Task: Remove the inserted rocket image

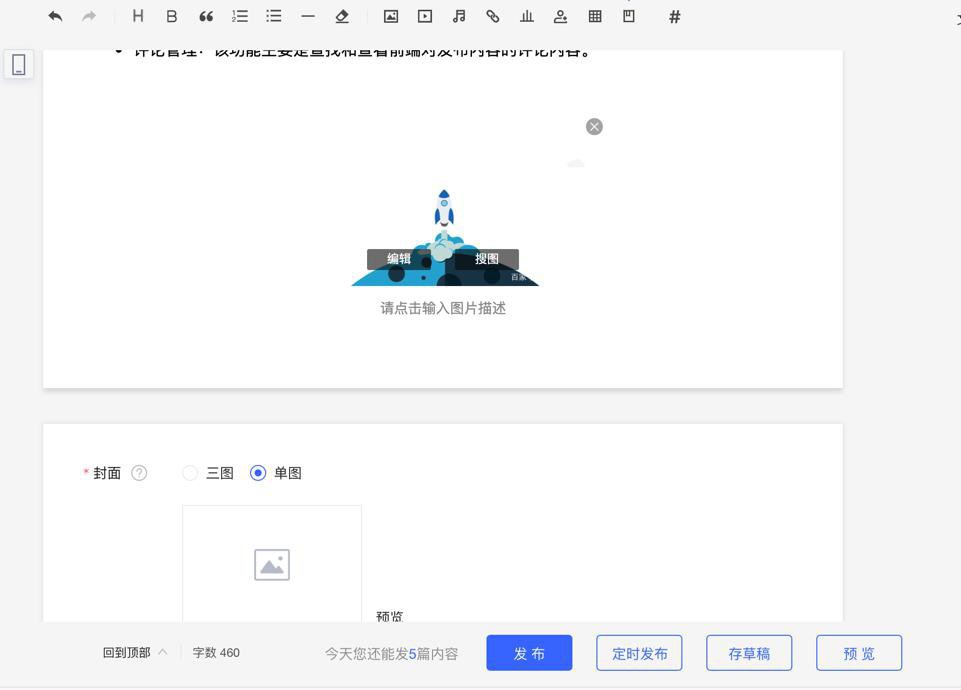Action: (x=594, y=127)
